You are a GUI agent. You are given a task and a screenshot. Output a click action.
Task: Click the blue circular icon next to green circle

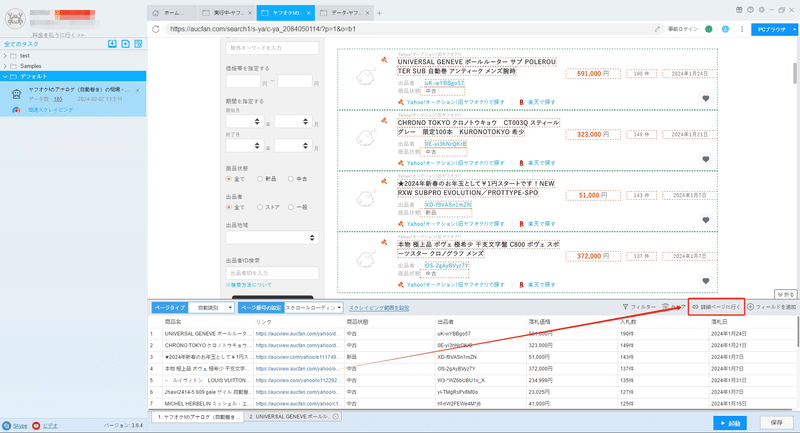725,29
